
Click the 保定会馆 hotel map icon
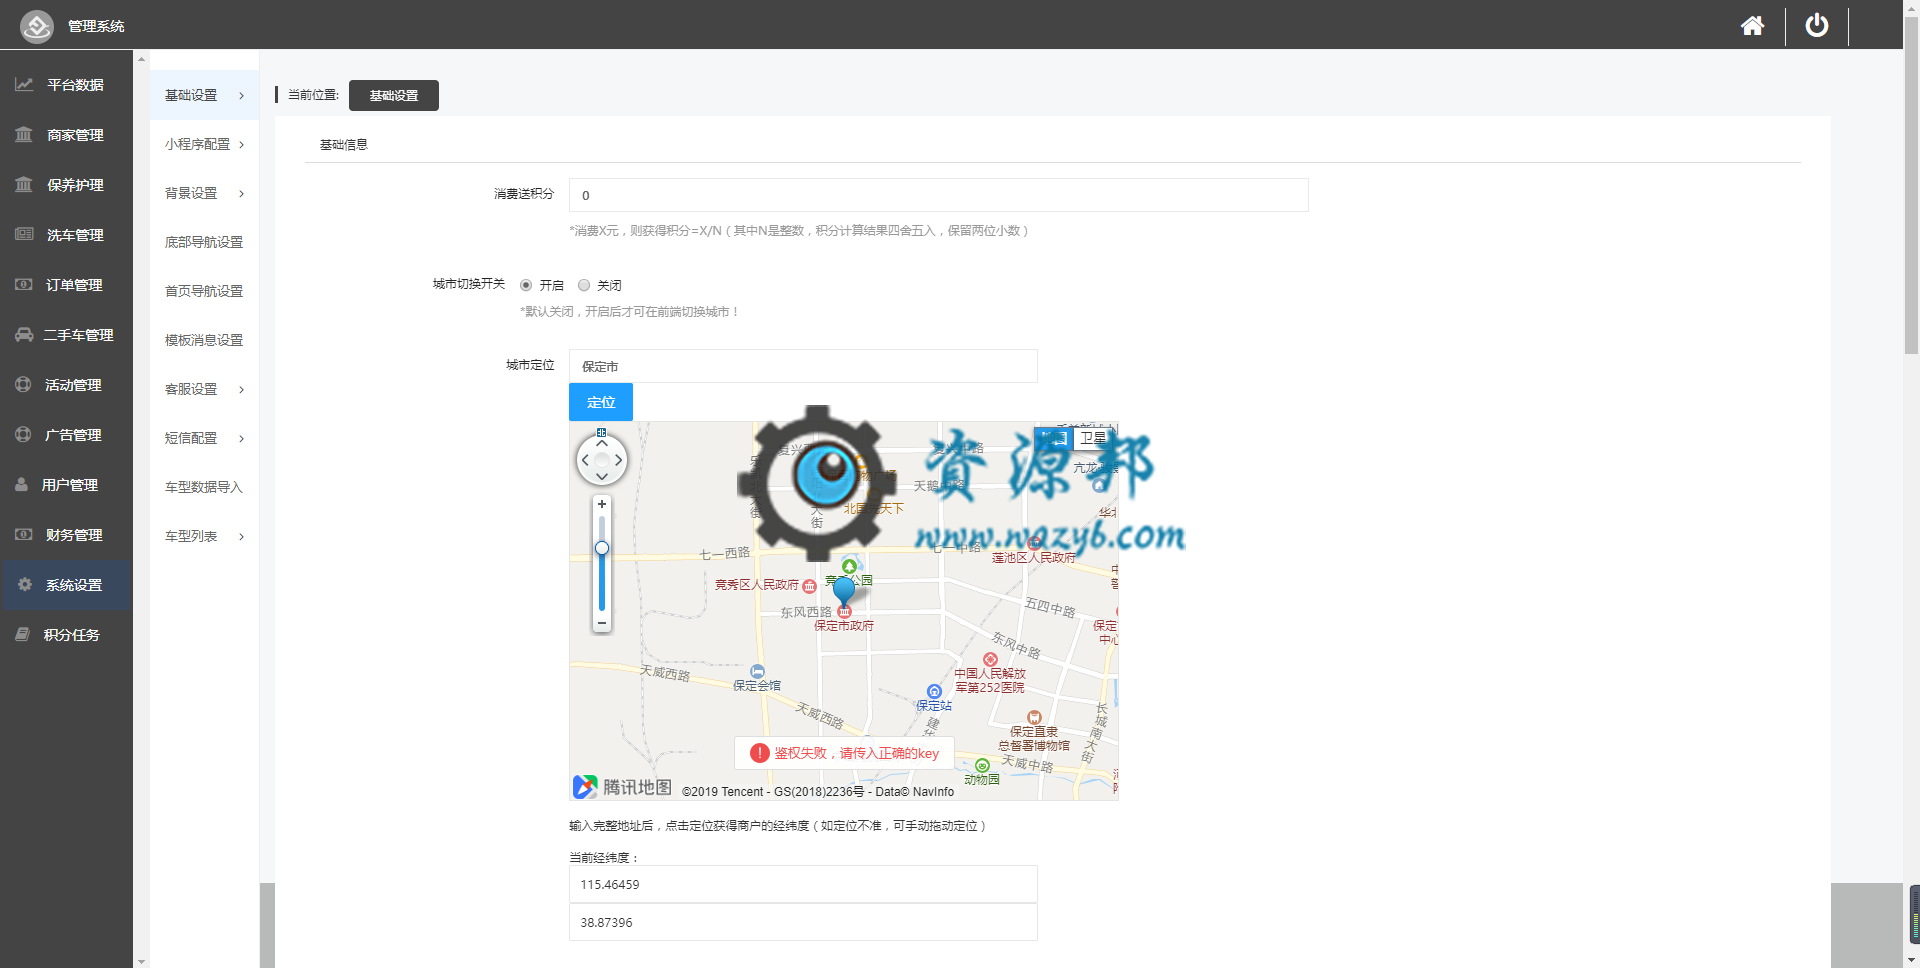pos(757,672)
